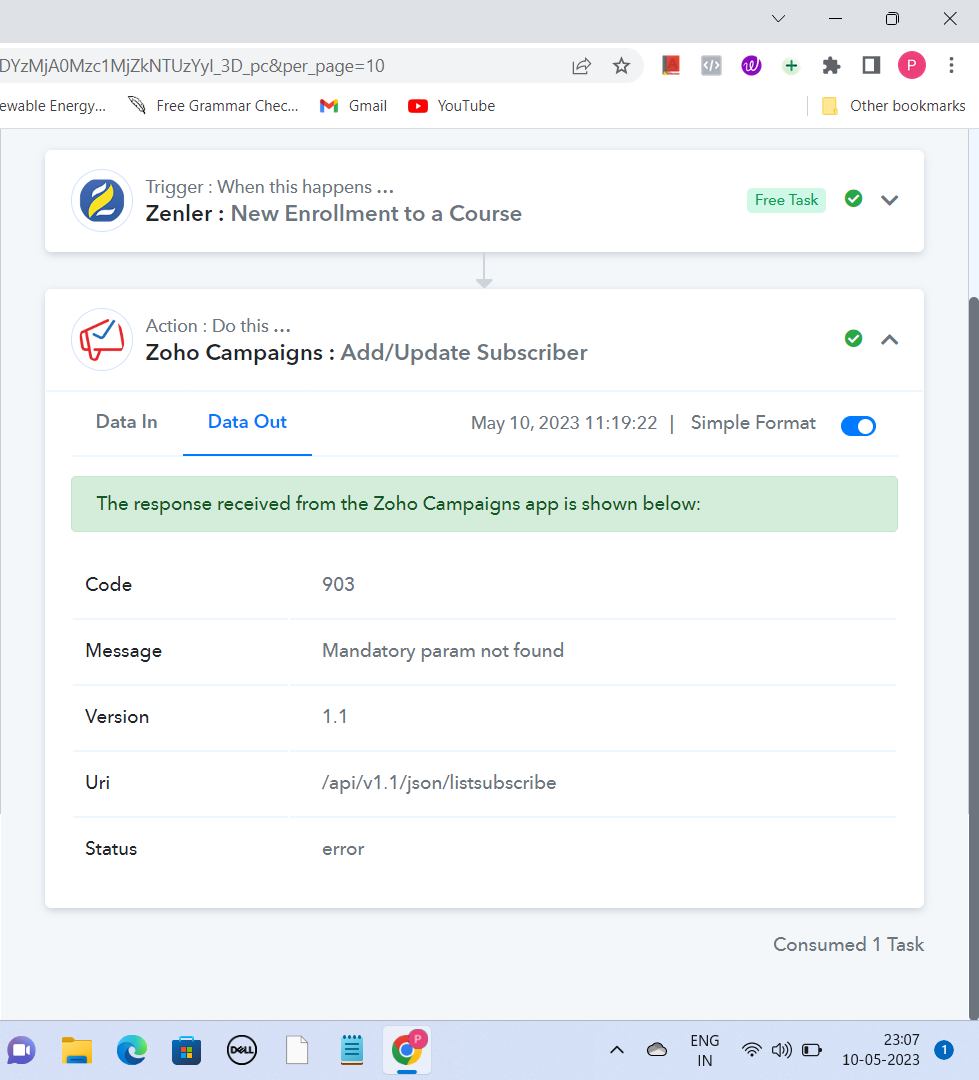This screenshot has width=979, height=1080.
Task: Click the Zoho Campaigns app logo icon
Action: [x=102, y=340]
